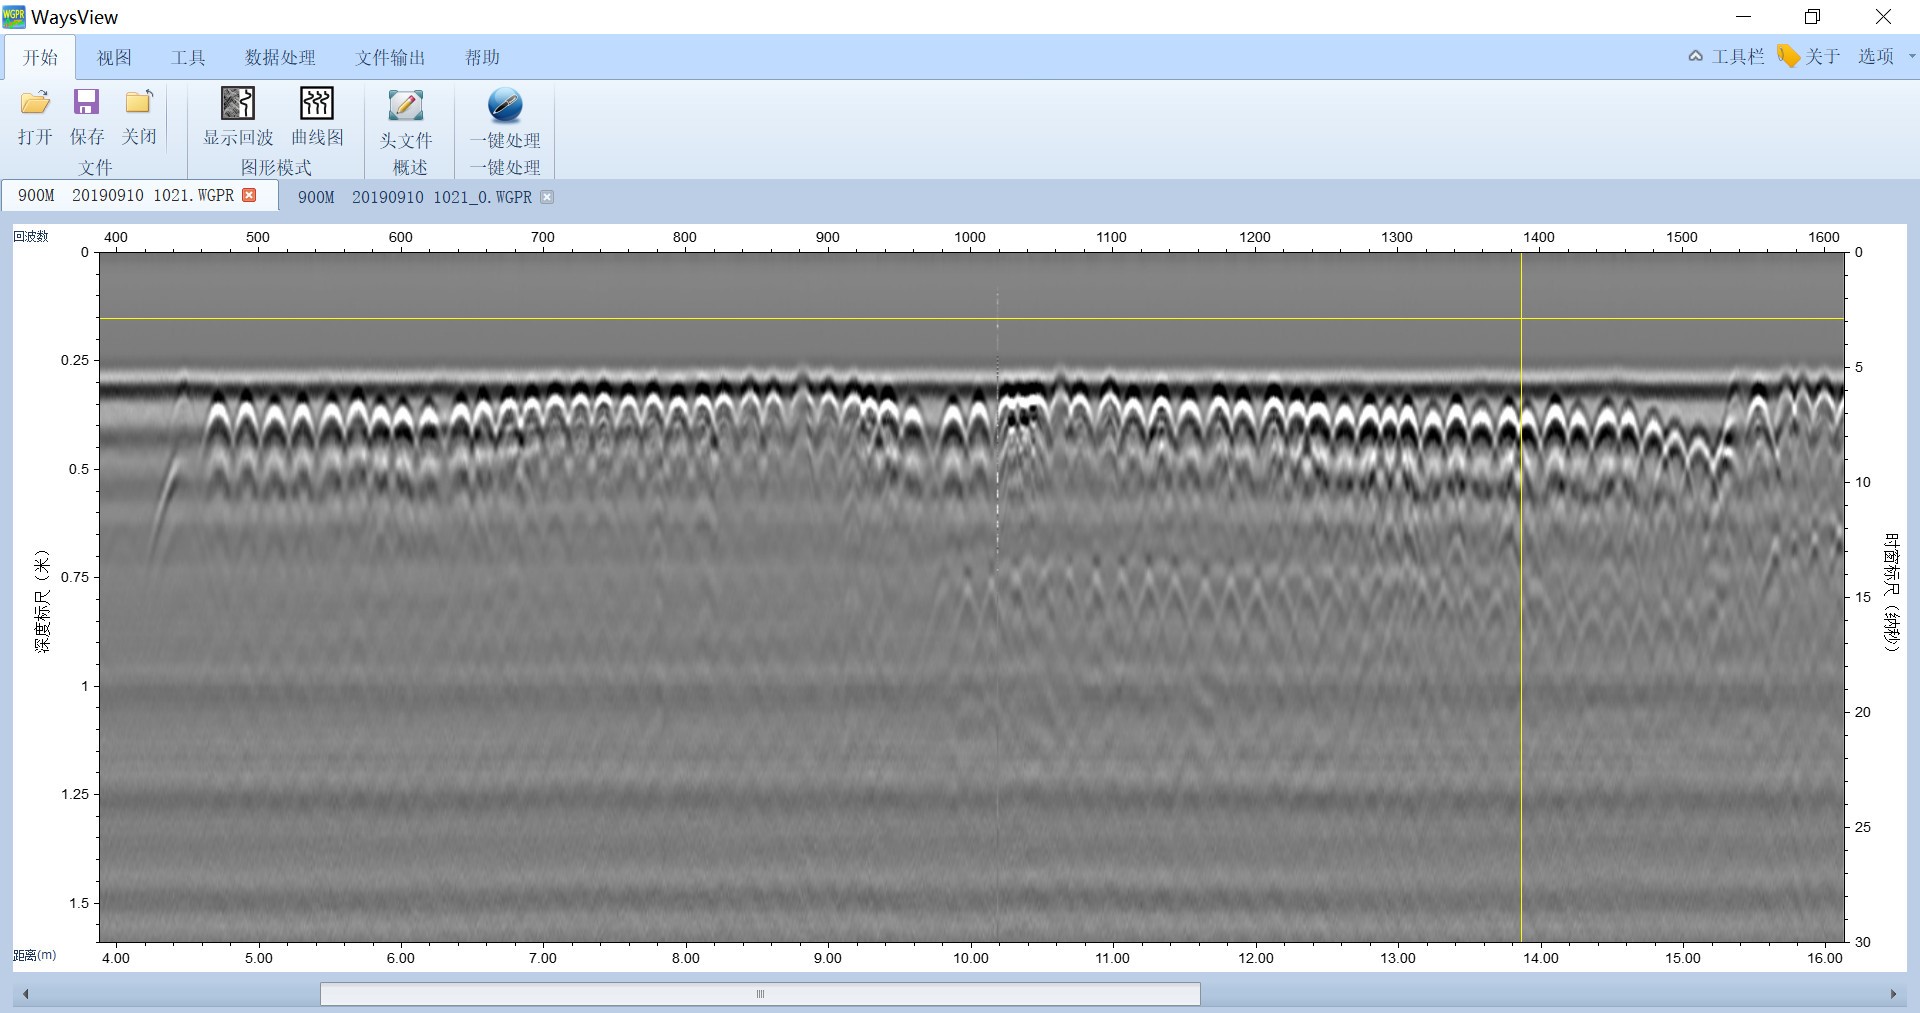1920x1013 pixels.
Task: Restore down the WaysView window
Action: 1813,17
